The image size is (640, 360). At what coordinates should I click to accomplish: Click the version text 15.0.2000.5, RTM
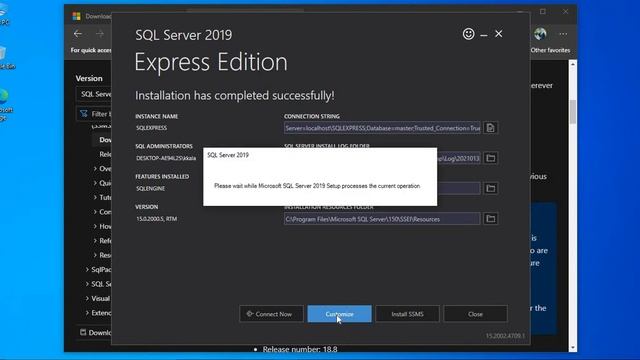157,219
